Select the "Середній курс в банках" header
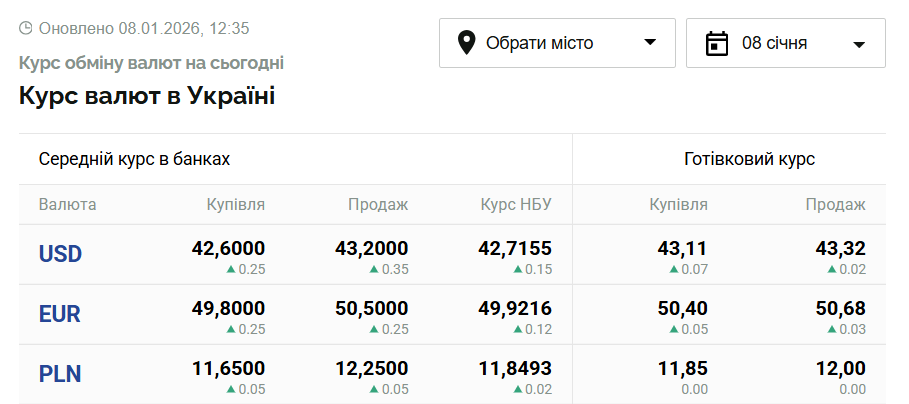The width and height of the screenshot is (909, 404). pyautogui.click(x=134, y=159)
